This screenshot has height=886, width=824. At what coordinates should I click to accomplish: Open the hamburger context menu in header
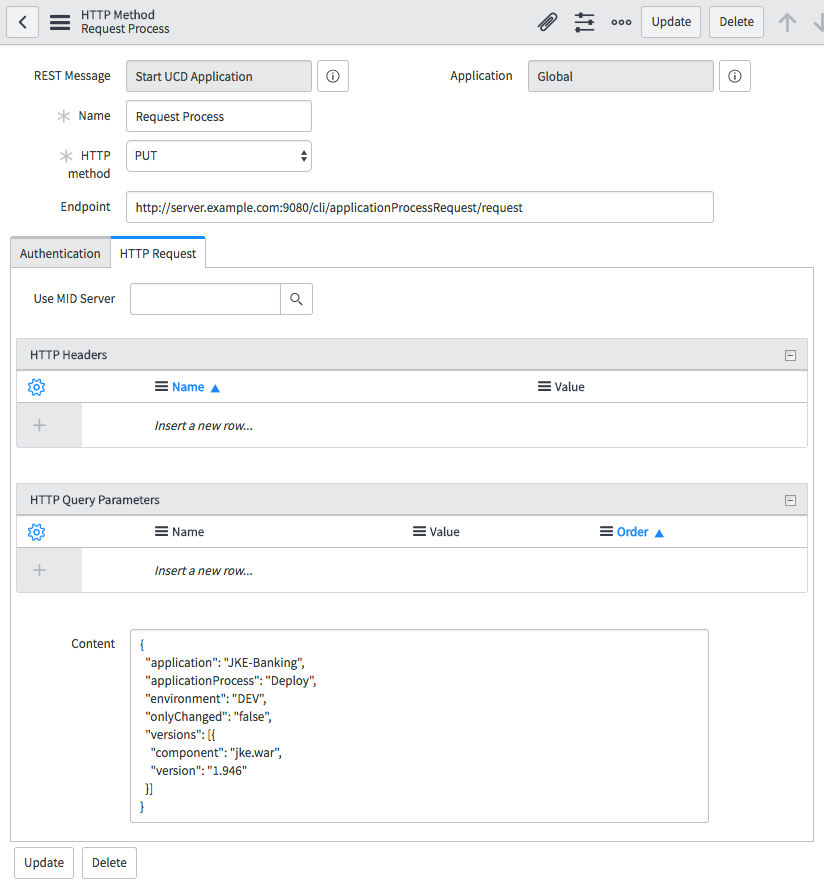pos(60,22)
